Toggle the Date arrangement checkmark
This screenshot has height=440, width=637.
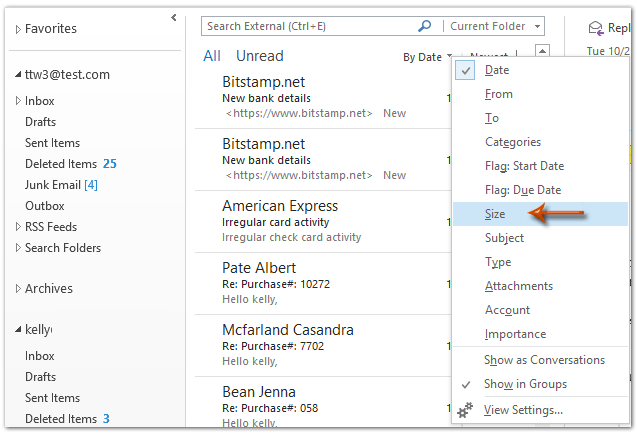tap(466, 70)
